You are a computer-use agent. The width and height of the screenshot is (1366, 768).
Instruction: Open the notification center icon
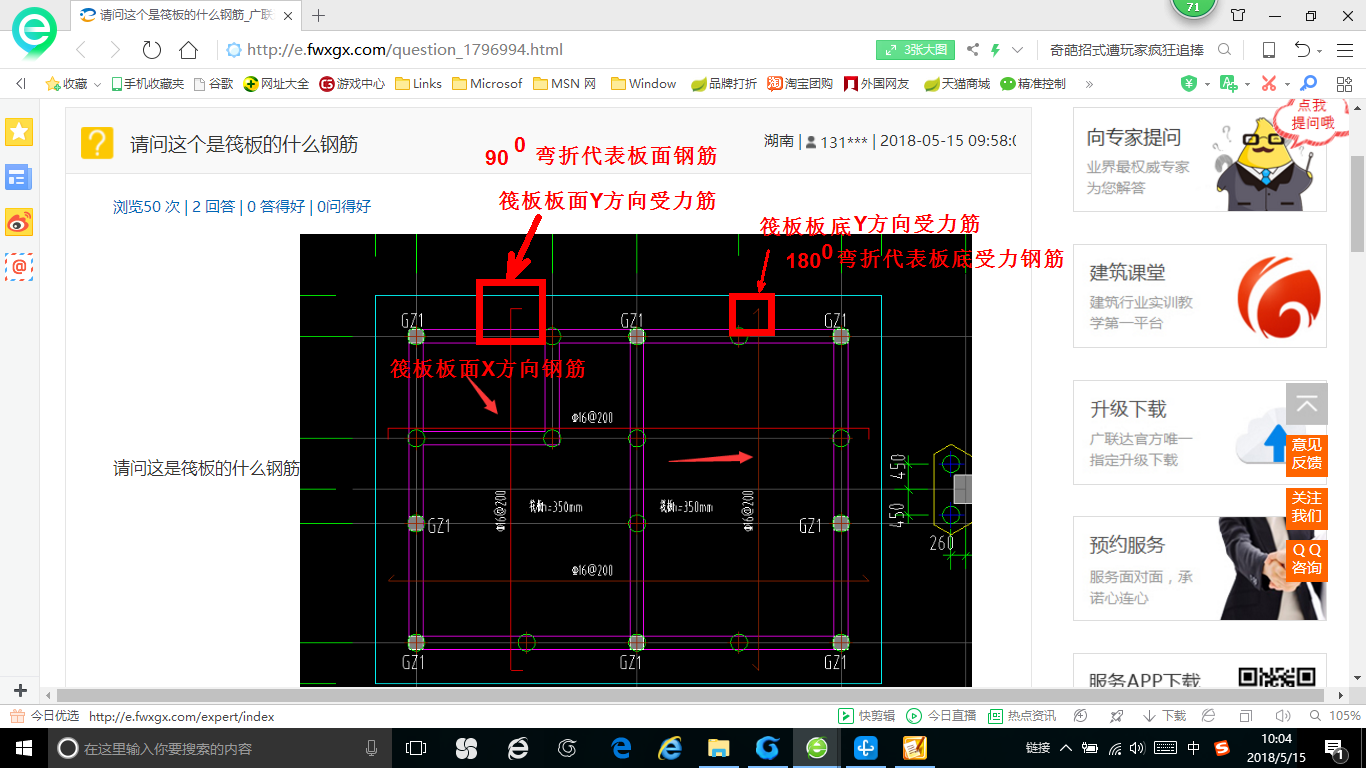coord(1333,748)
